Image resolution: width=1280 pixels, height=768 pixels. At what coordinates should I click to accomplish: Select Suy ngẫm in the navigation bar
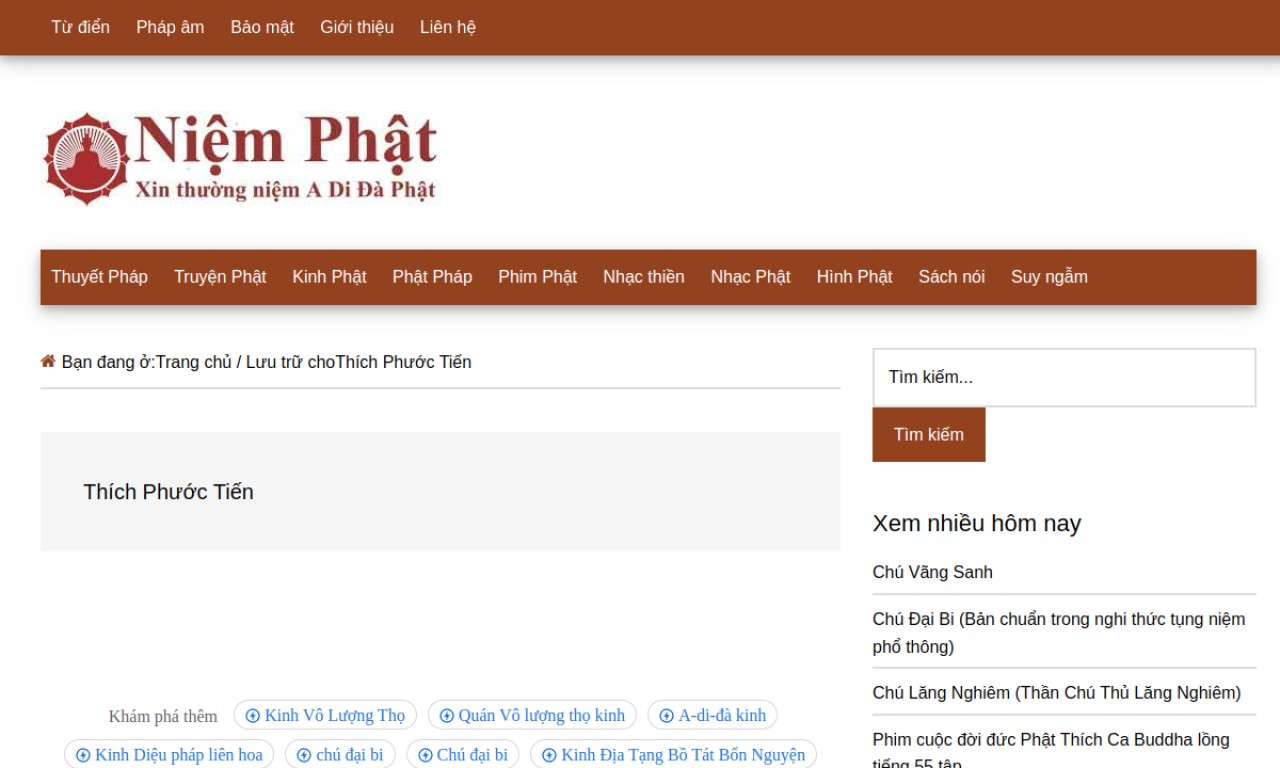tap(1049, 277)
